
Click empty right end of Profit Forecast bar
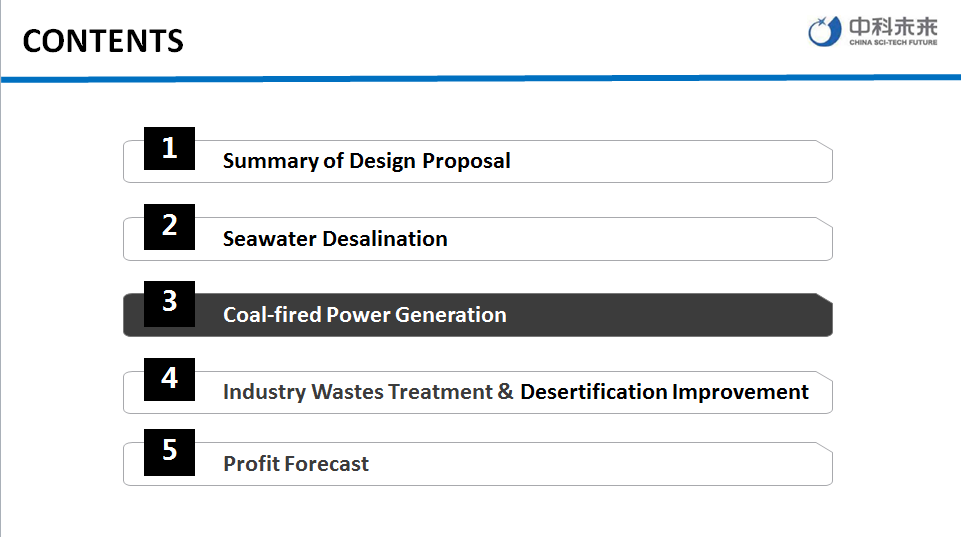700,464
